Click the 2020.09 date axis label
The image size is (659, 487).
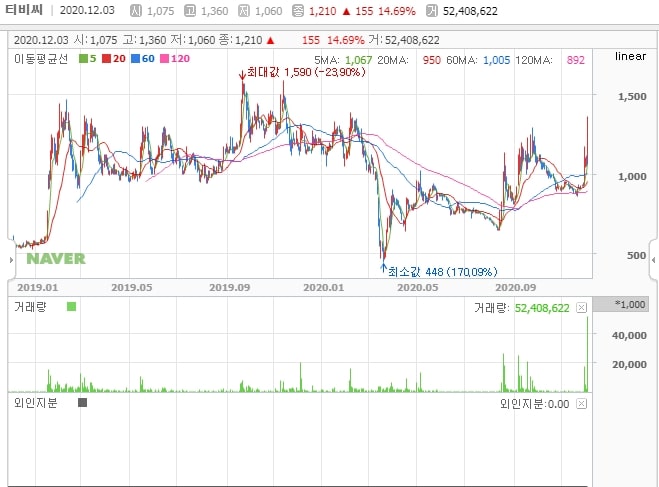point(516,288)
